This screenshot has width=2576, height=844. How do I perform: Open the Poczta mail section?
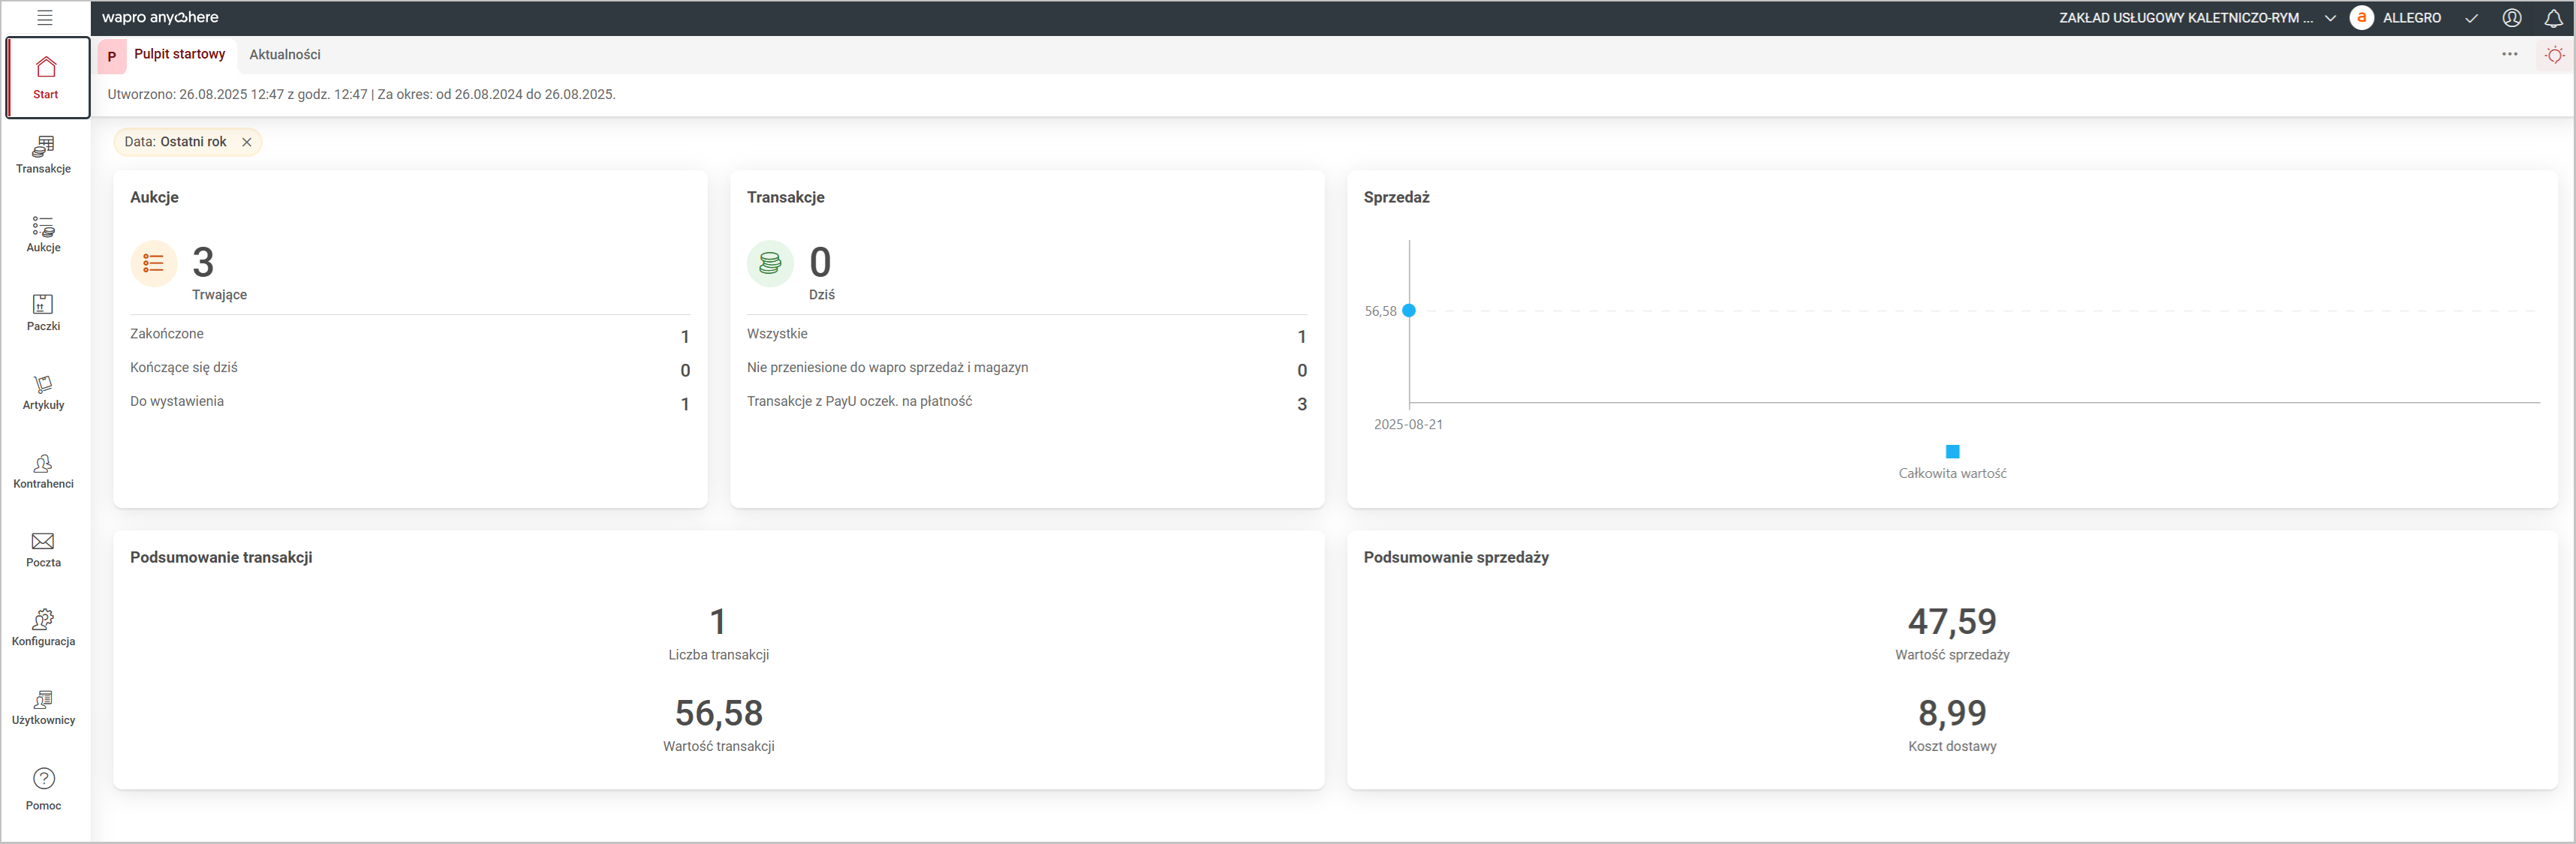(43, 549)
